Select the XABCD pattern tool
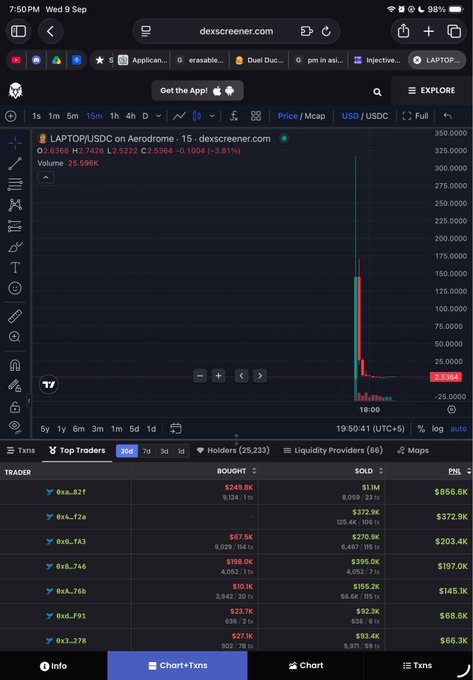This screenshot has height=680, width=473. pos(15,205)
